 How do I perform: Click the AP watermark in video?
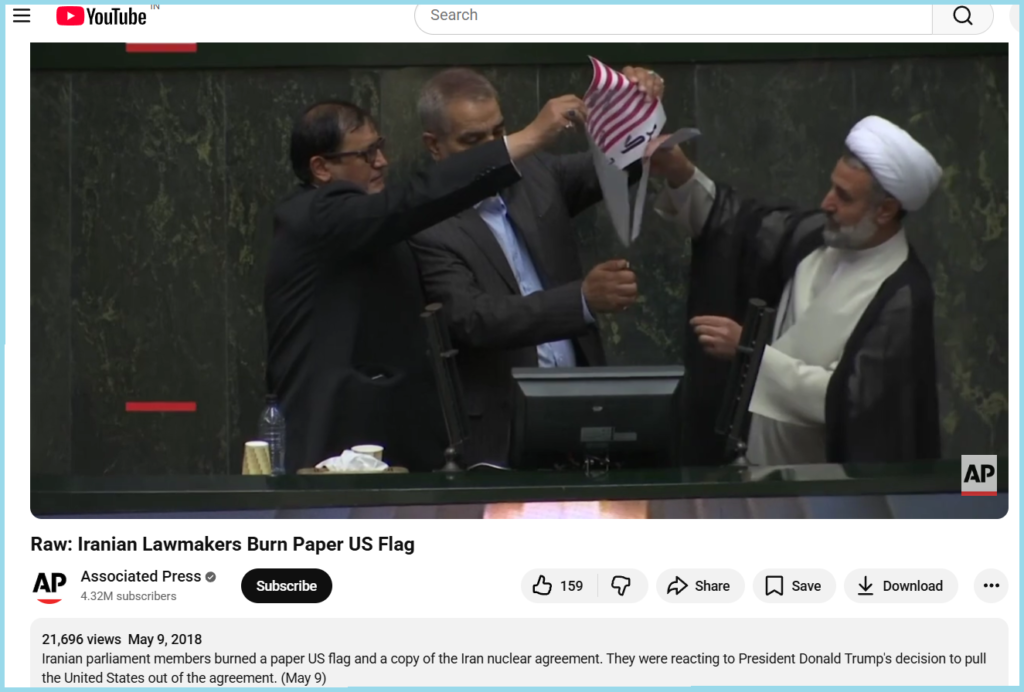point(979,475)
